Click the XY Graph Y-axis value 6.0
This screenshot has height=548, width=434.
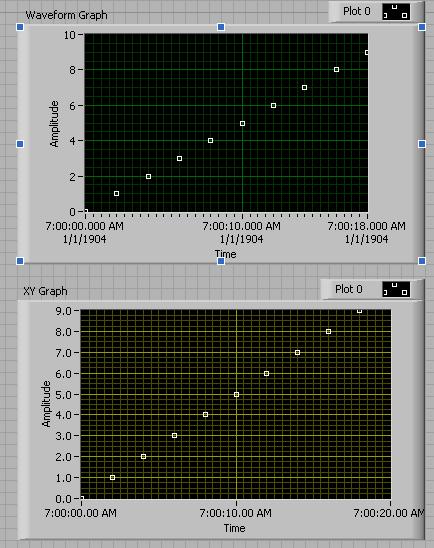coord(63,374)
